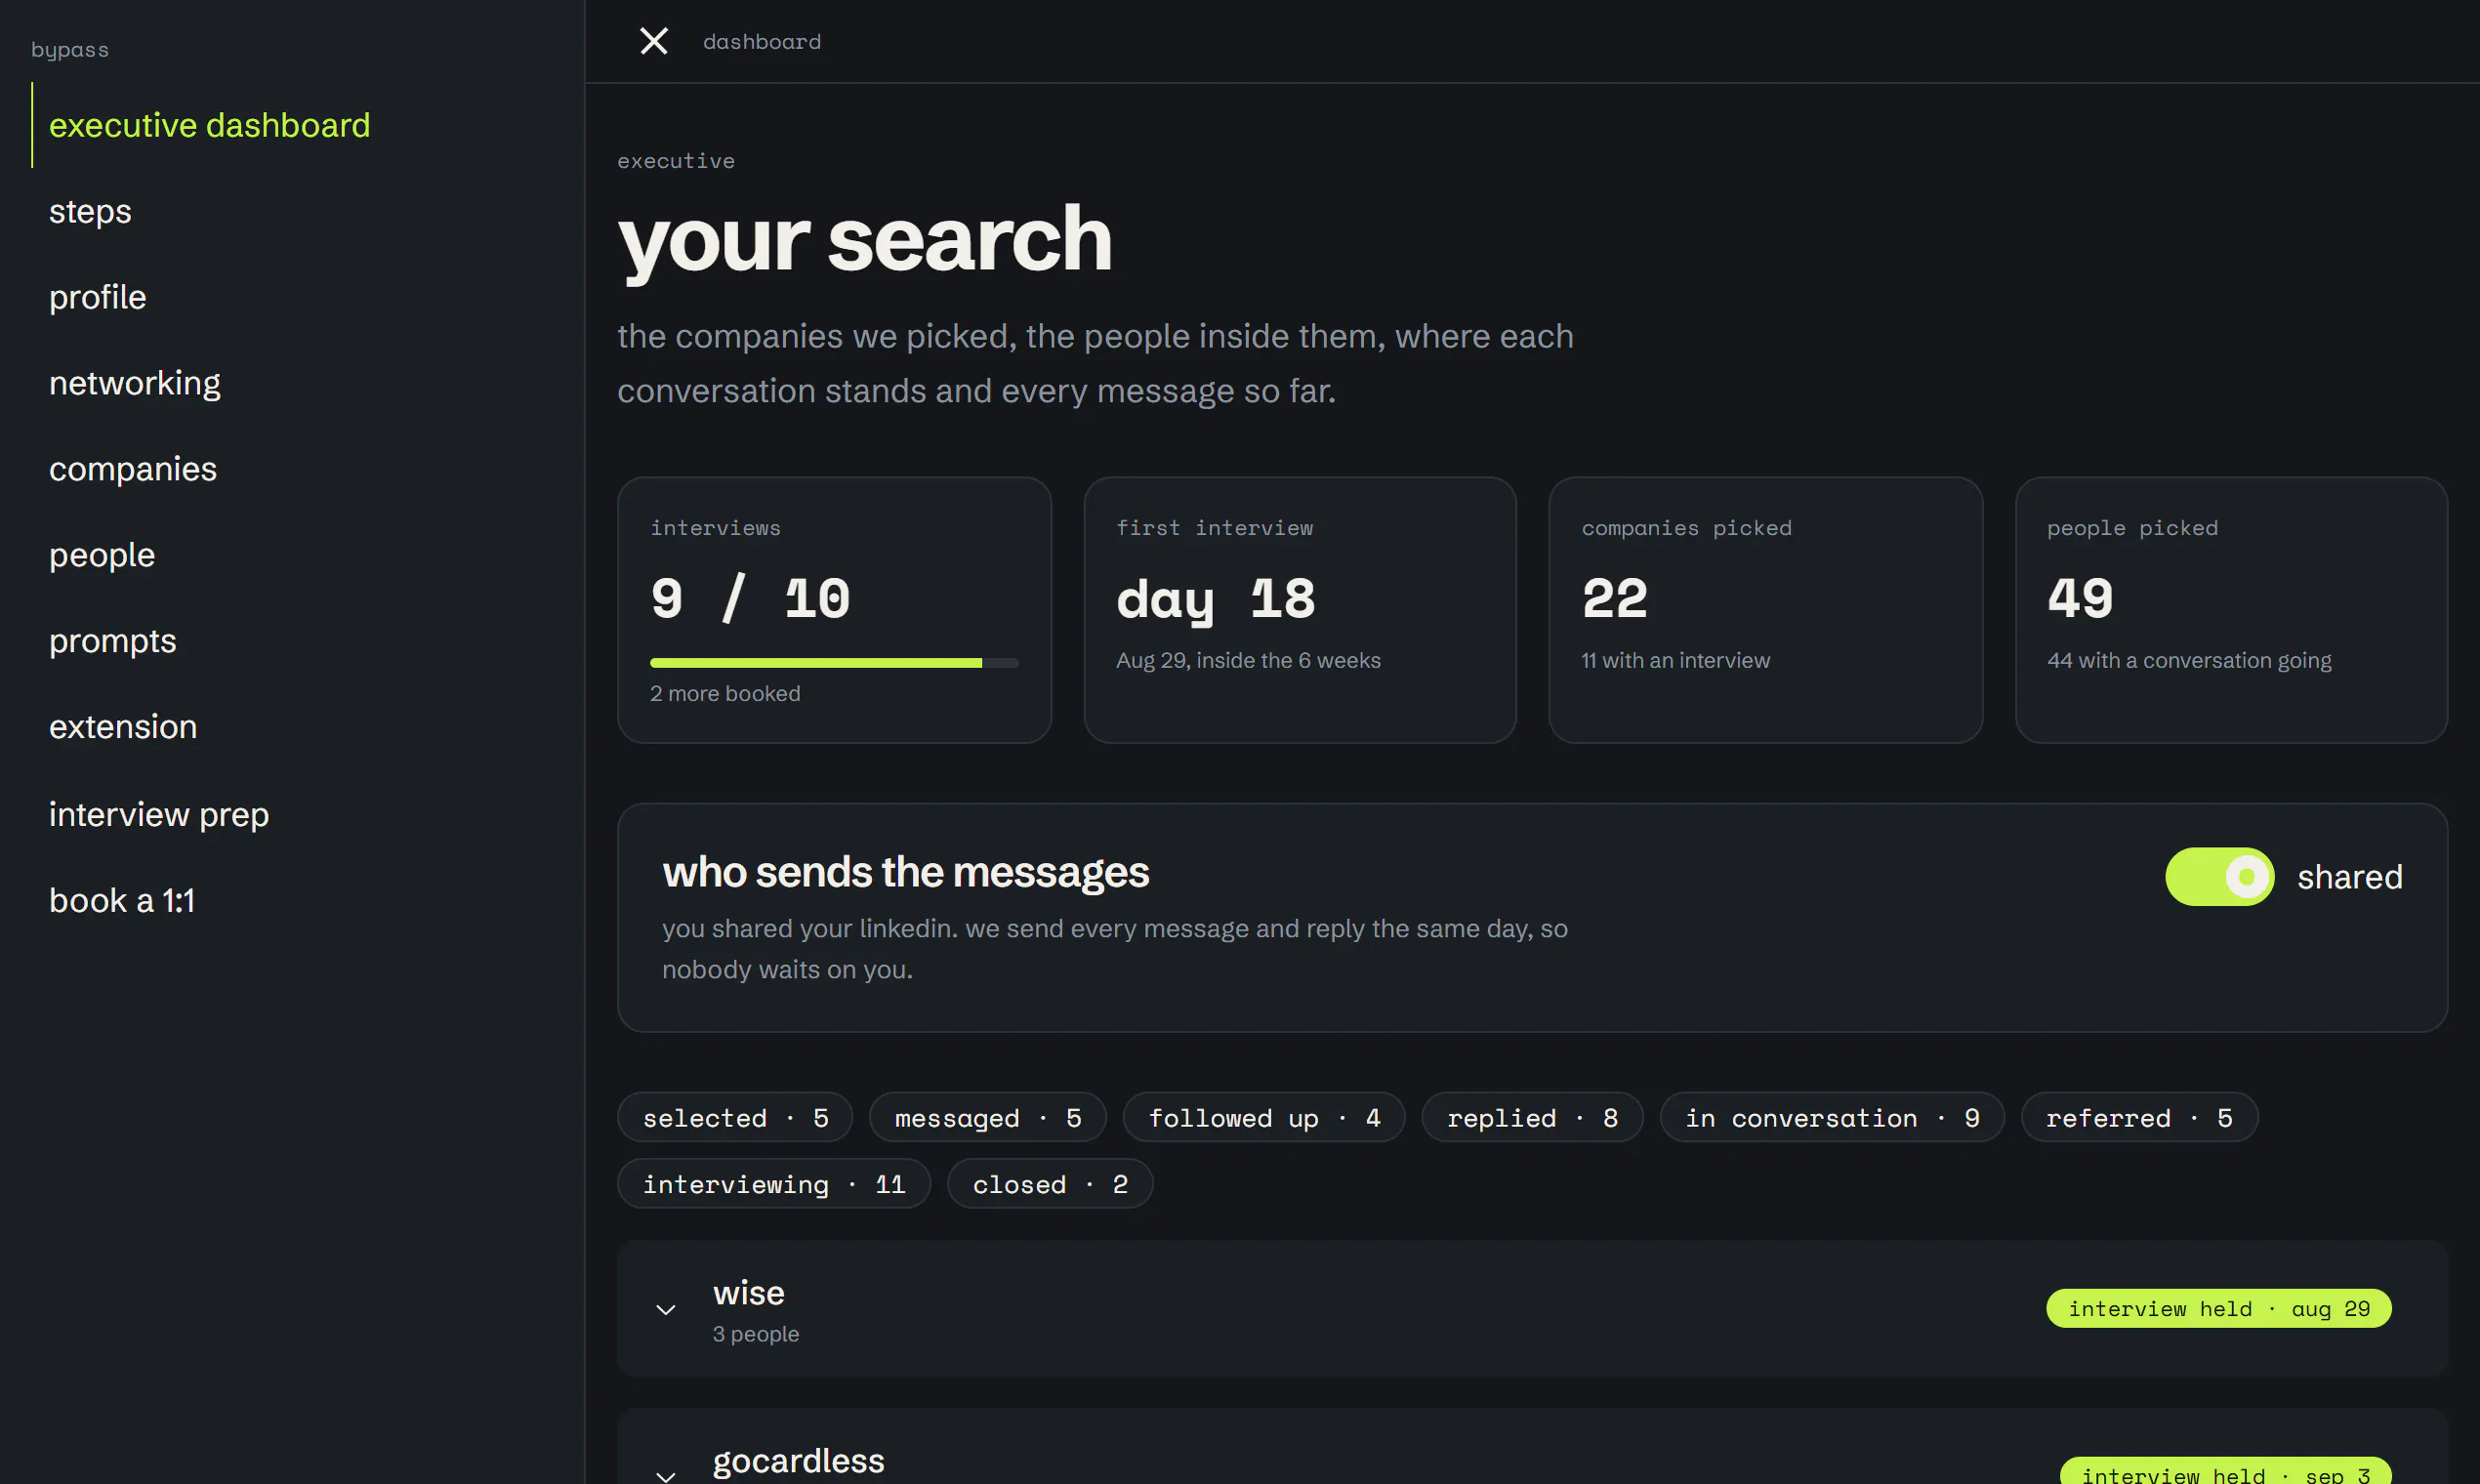Open the companies sidebar item

pos(133,469)
